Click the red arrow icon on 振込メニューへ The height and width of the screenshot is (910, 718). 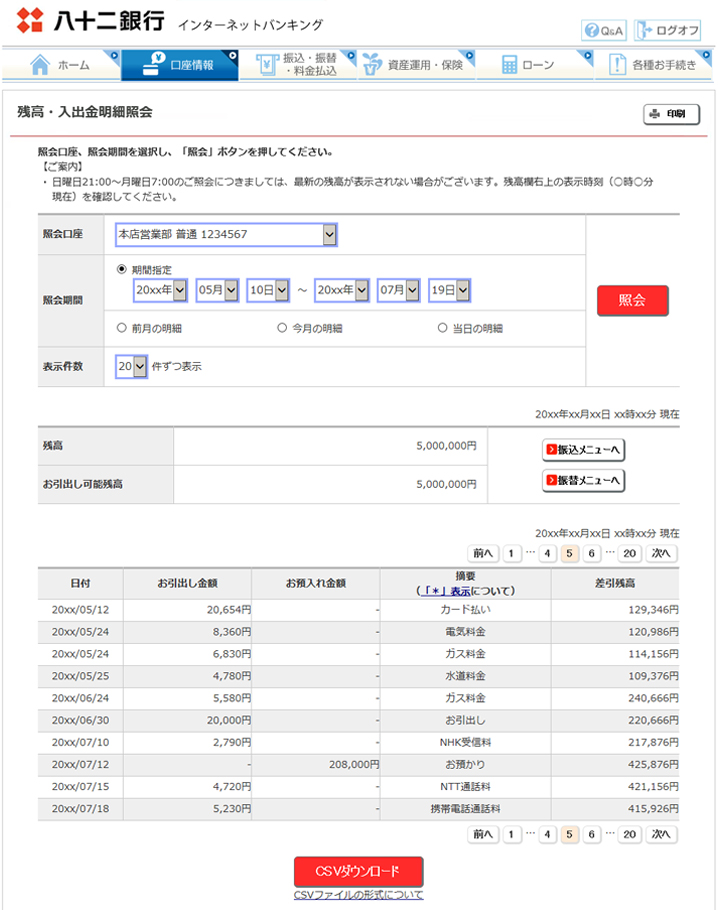(x=551, y=450)
